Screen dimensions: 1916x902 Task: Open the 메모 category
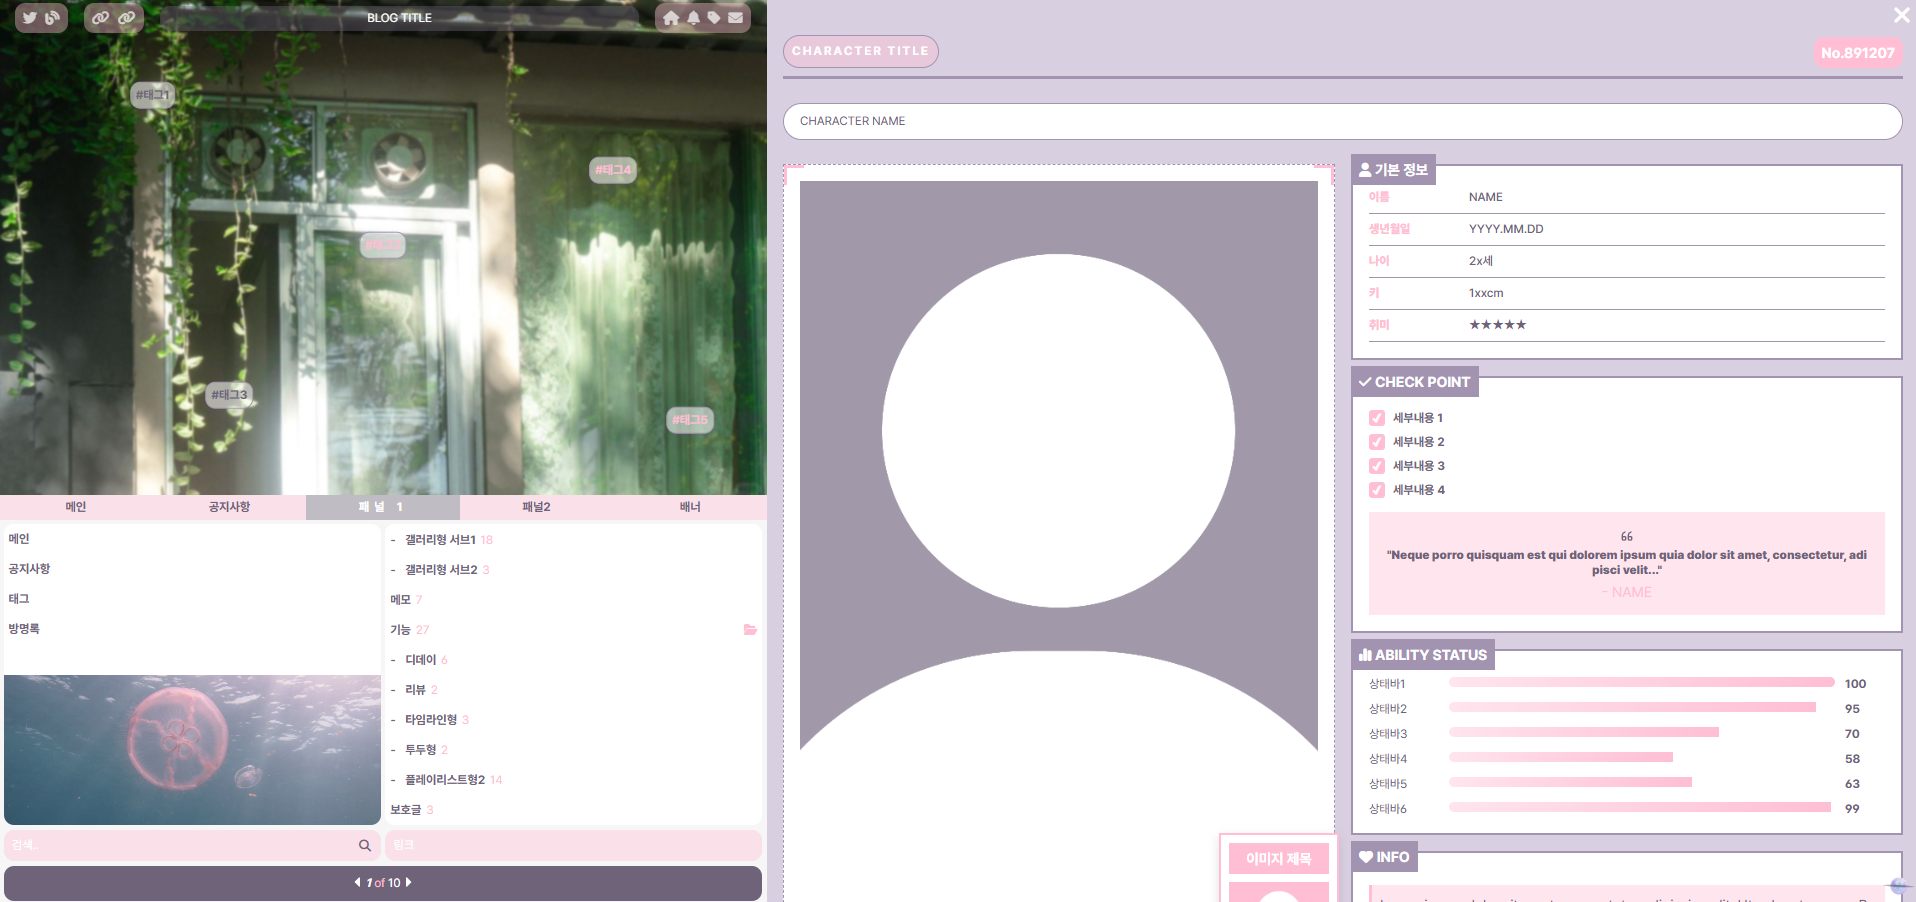point(400,600)
